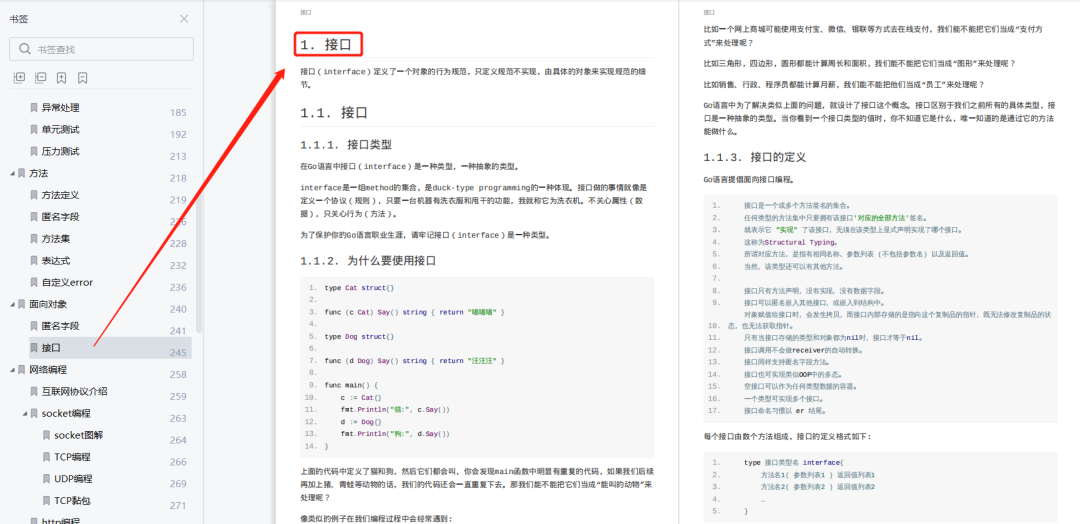
Task: Click the bookmark icon beside TCP编程
Action: (46, 457)
